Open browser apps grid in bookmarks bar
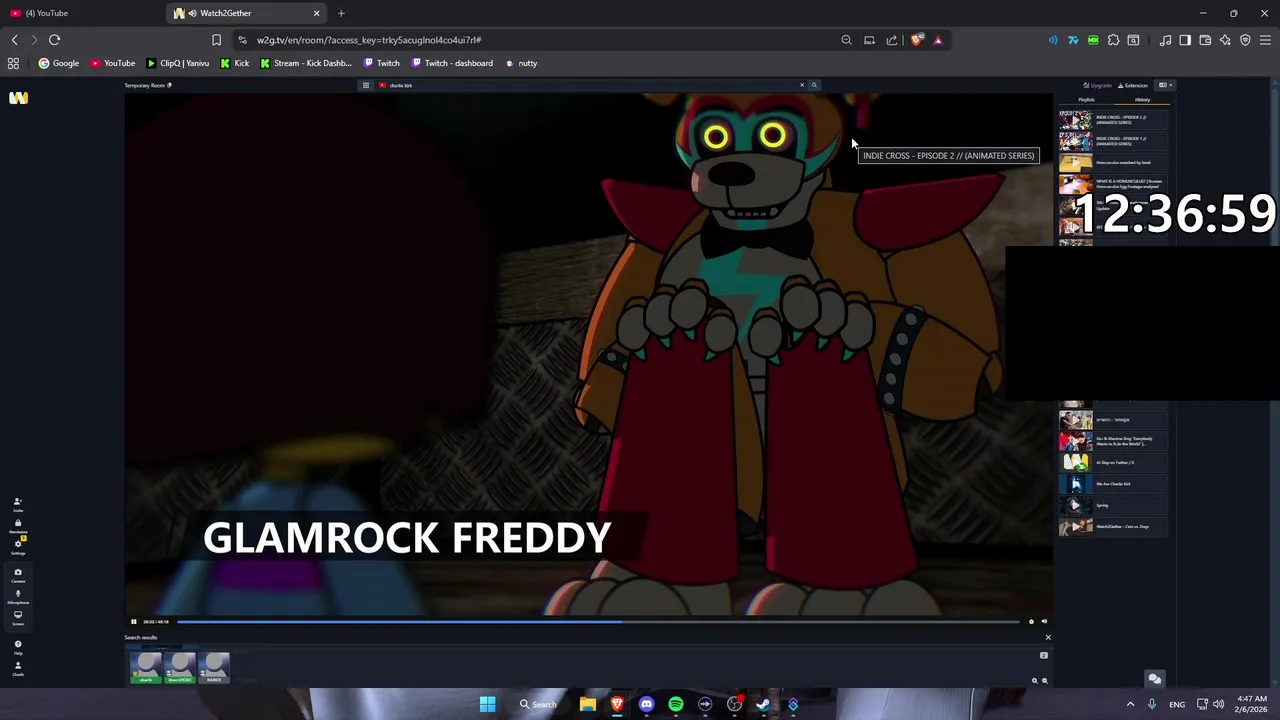The image size is (1280, 720). tap(13, 63)
